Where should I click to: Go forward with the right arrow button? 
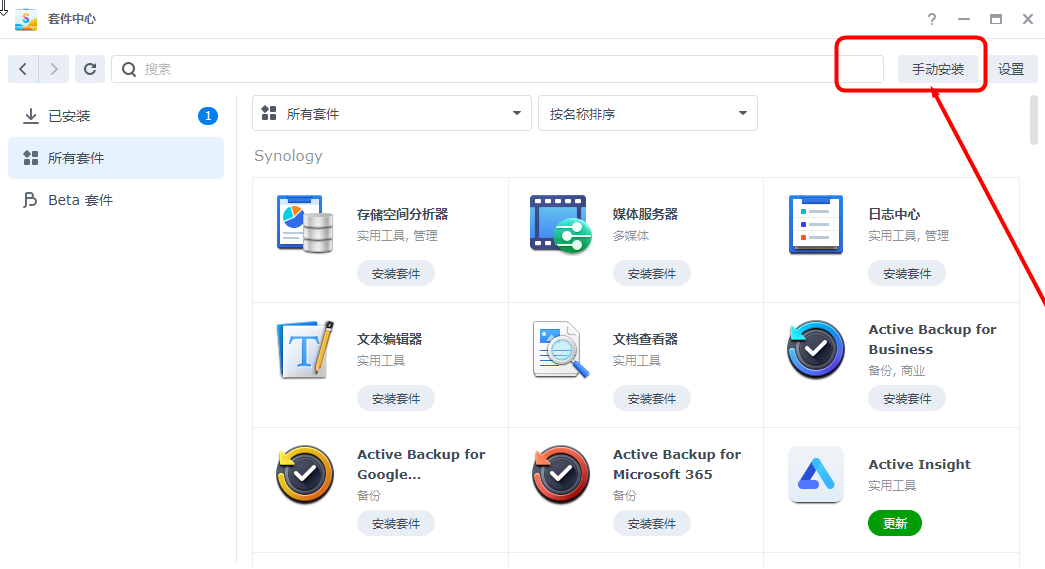click(x=54, y=69)
